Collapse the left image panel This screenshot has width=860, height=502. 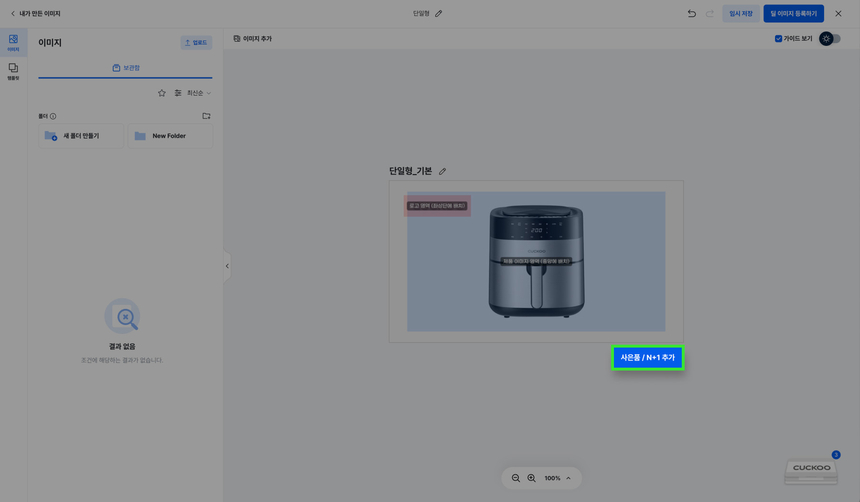tap(227, 266)
